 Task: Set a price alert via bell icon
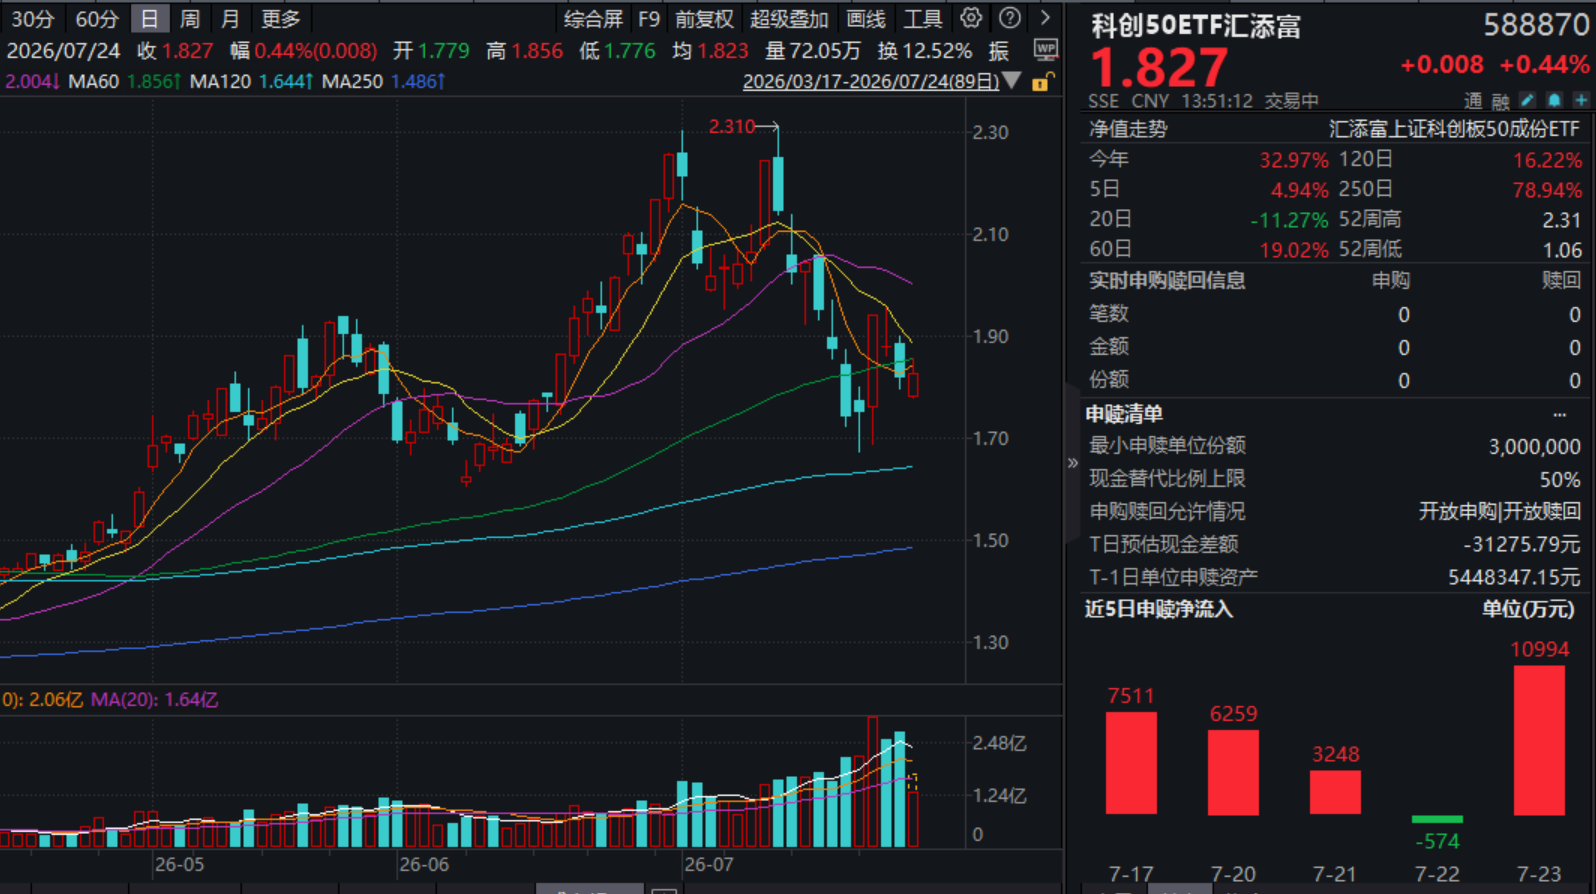coord(1554,100)
